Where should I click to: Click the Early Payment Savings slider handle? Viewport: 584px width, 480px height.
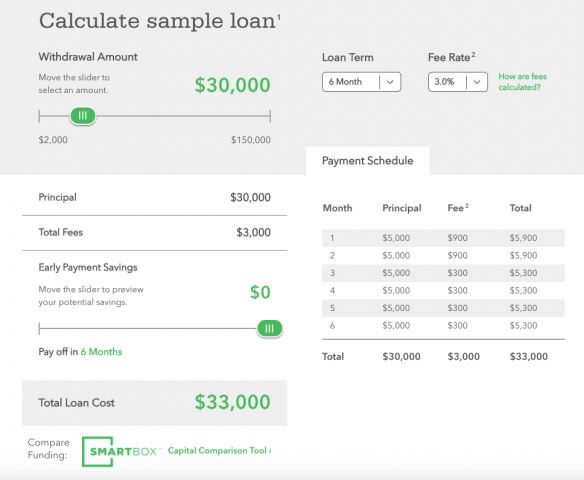point(270,328)
